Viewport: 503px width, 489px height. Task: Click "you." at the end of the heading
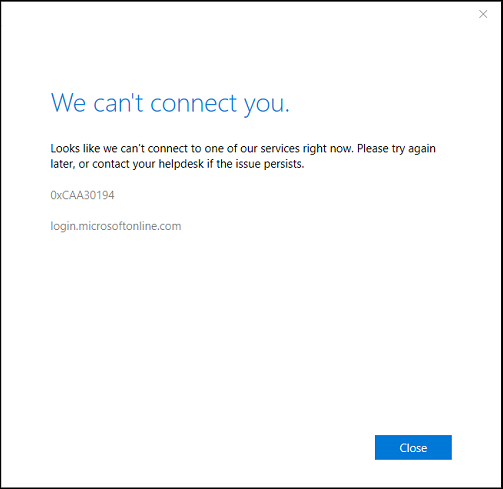pos(267,105)
